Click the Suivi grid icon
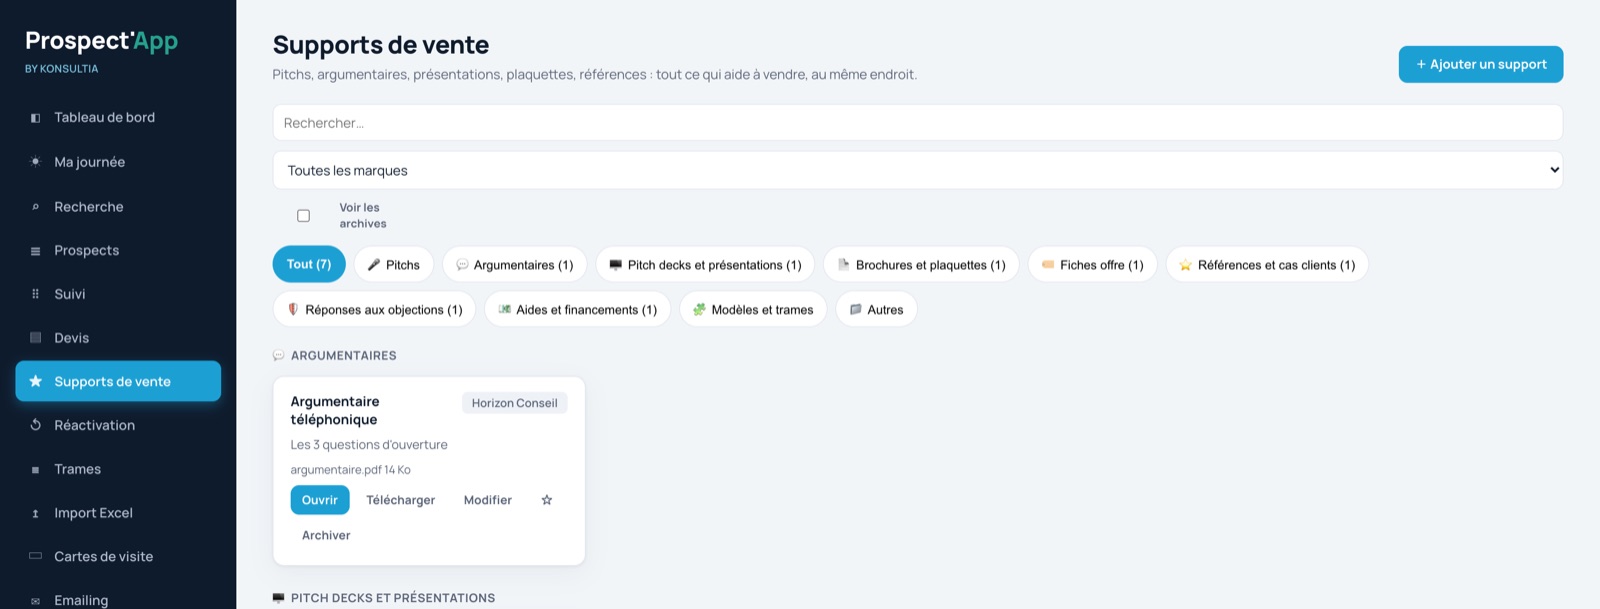This screenshot has height=609, width=1600. click(35, 294)
